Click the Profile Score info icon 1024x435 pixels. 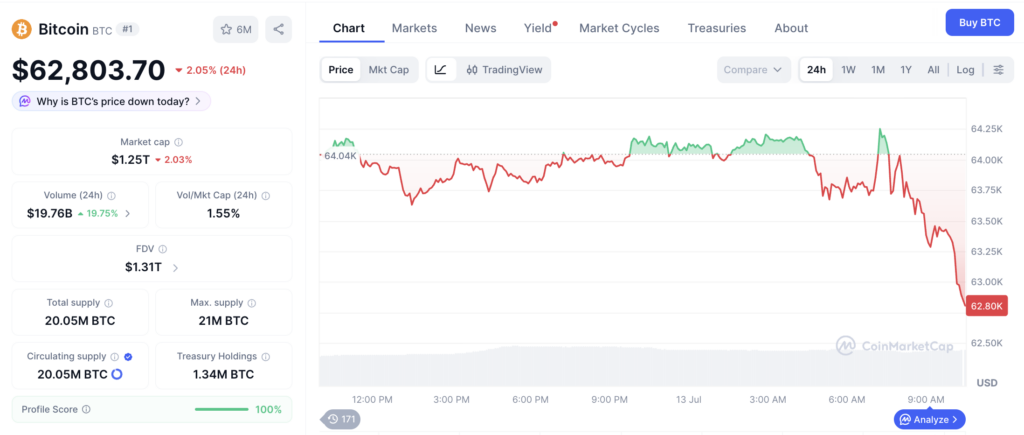point(86,410)
